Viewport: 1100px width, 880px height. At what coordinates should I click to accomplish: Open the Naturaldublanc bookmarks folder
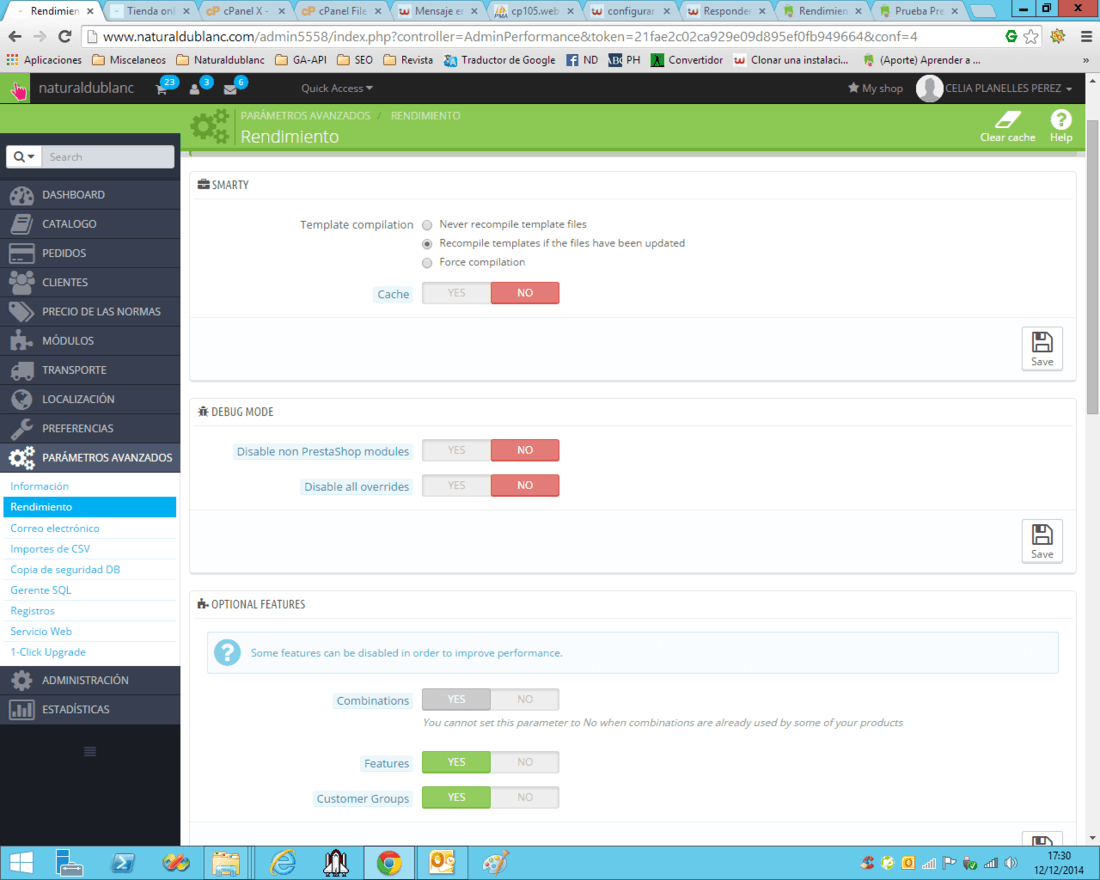pyautogui.click(x=220, y=60)
